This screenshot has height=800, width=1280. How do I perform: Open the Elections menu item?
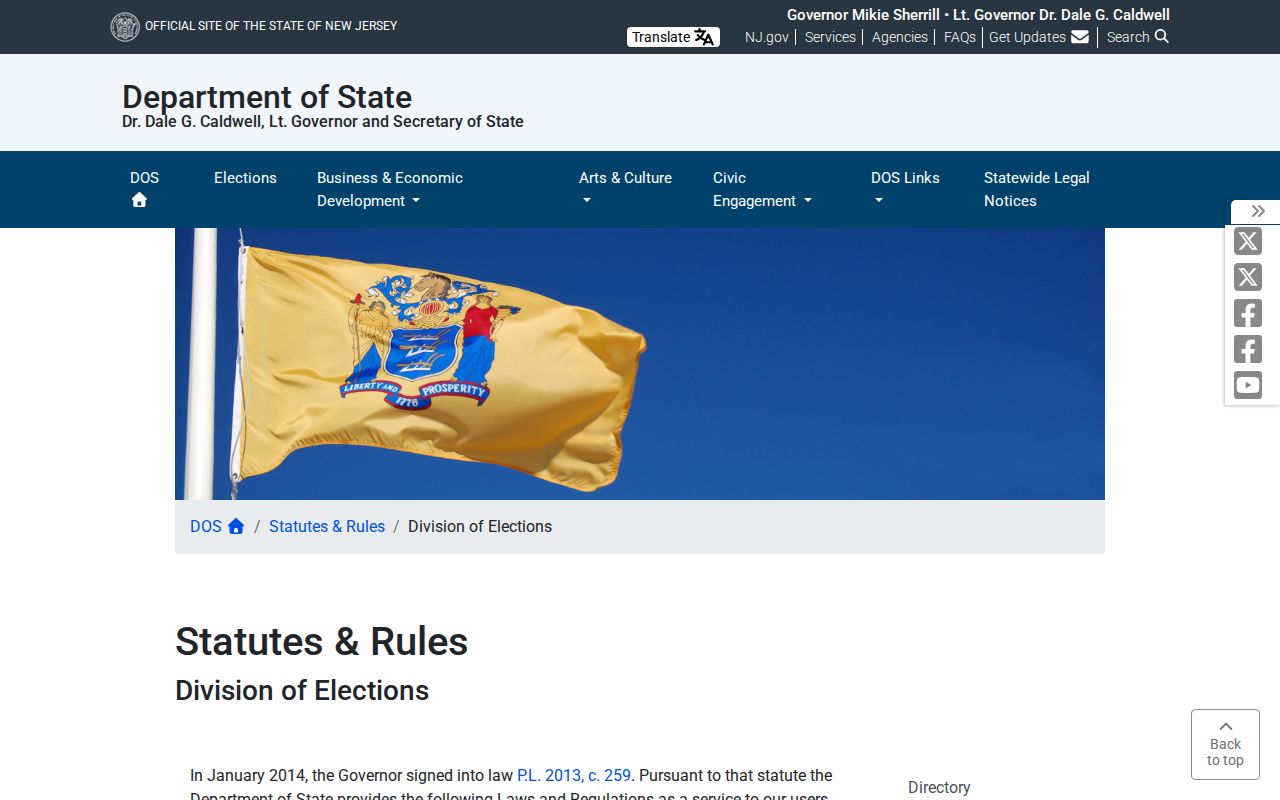[245, 178]
